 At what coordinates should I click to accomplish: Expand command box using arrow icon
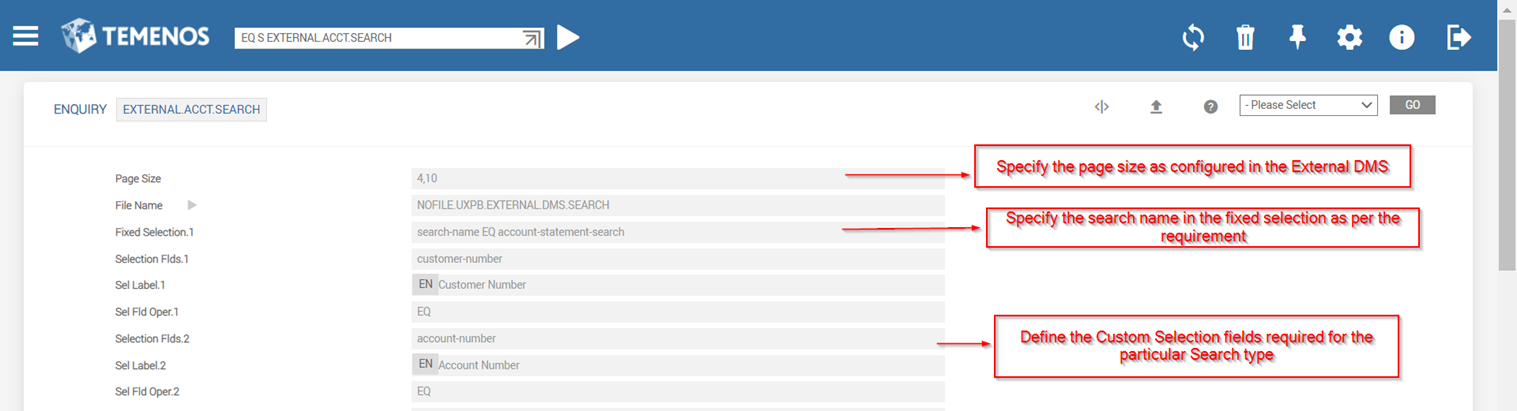click(532, 38)
